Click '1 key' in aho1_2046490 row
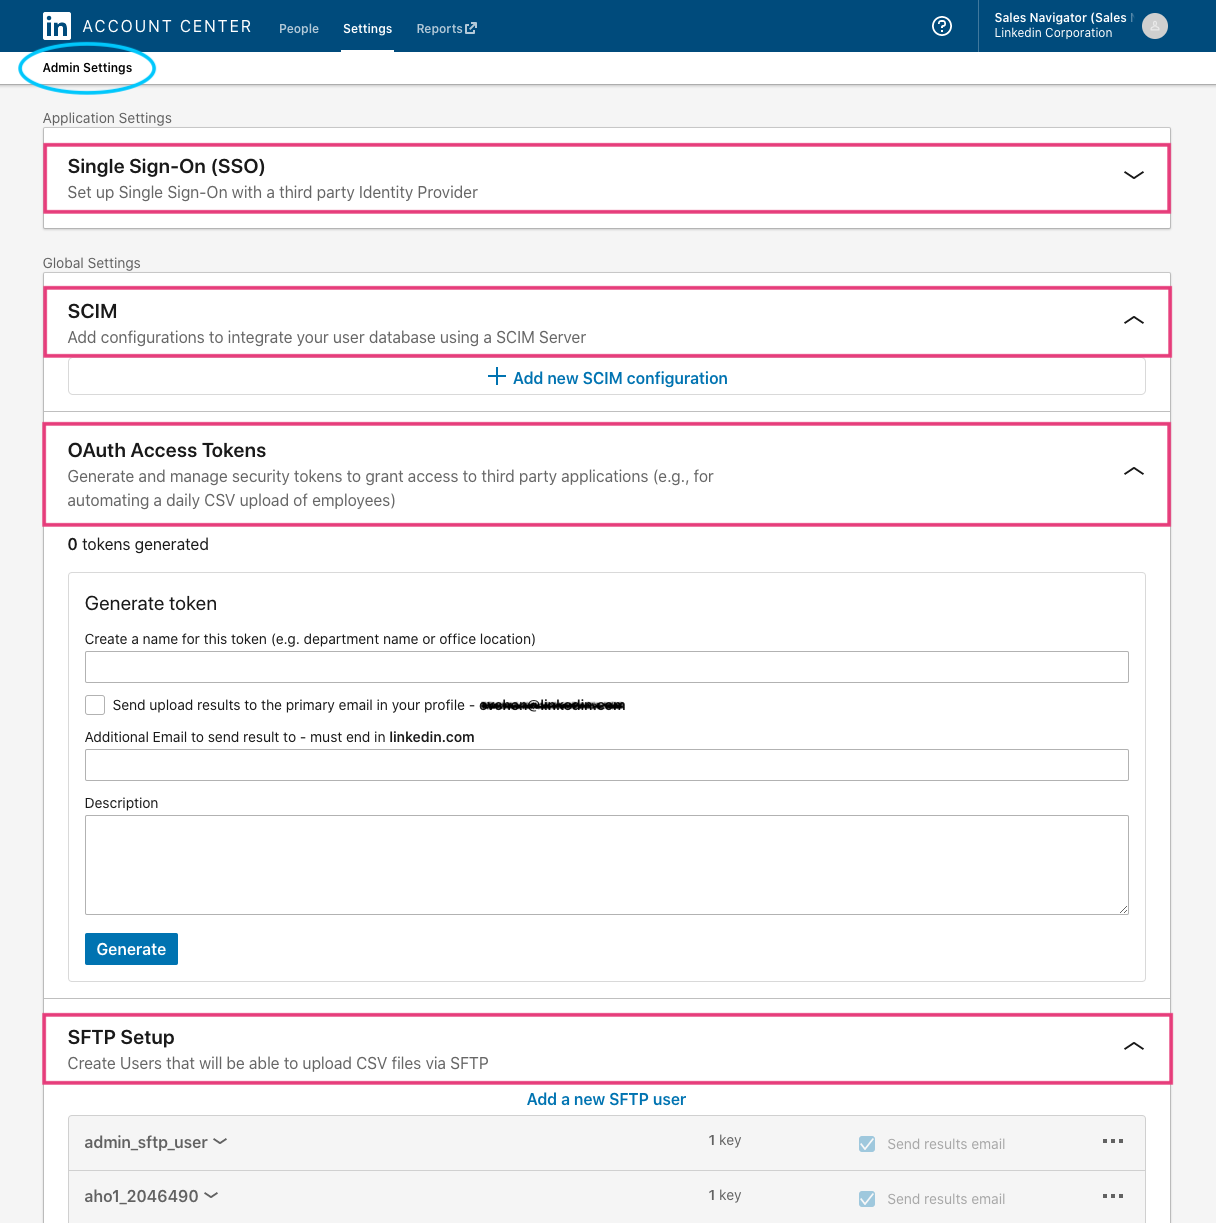 point(725,1195)
